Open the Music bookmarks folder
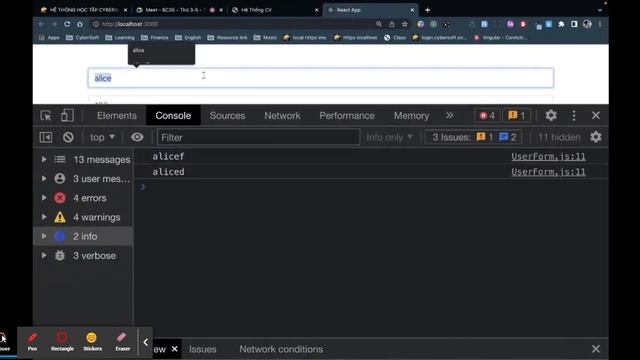This screenshot has height=360, width=640. coord(265,38)
